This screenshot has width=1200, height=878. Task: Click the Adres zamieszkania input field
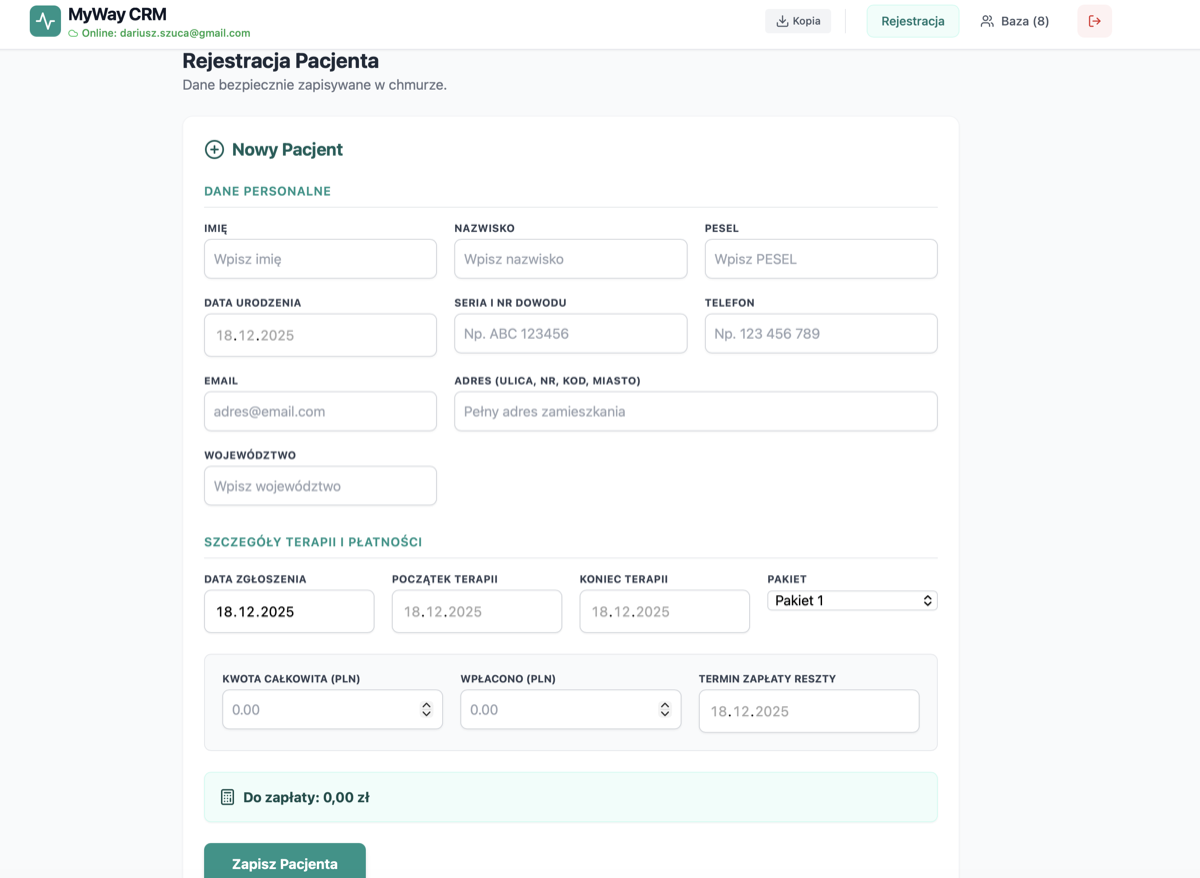(x=695, y=410)
